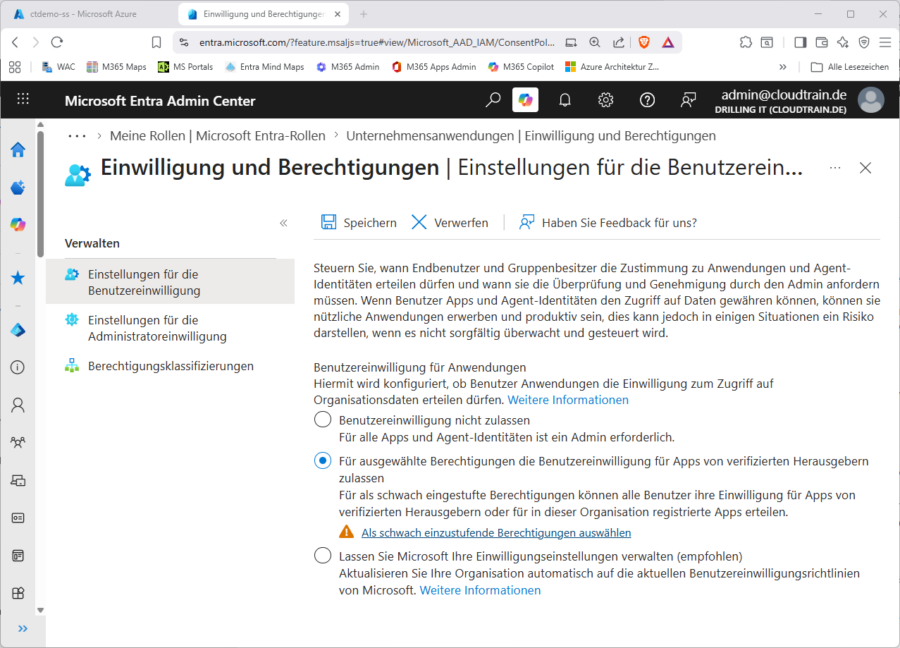Open Einstellungen für die Benutzereinwilligung
The width and height of the screenshot is (900, 648).
[x=170, y=282]
